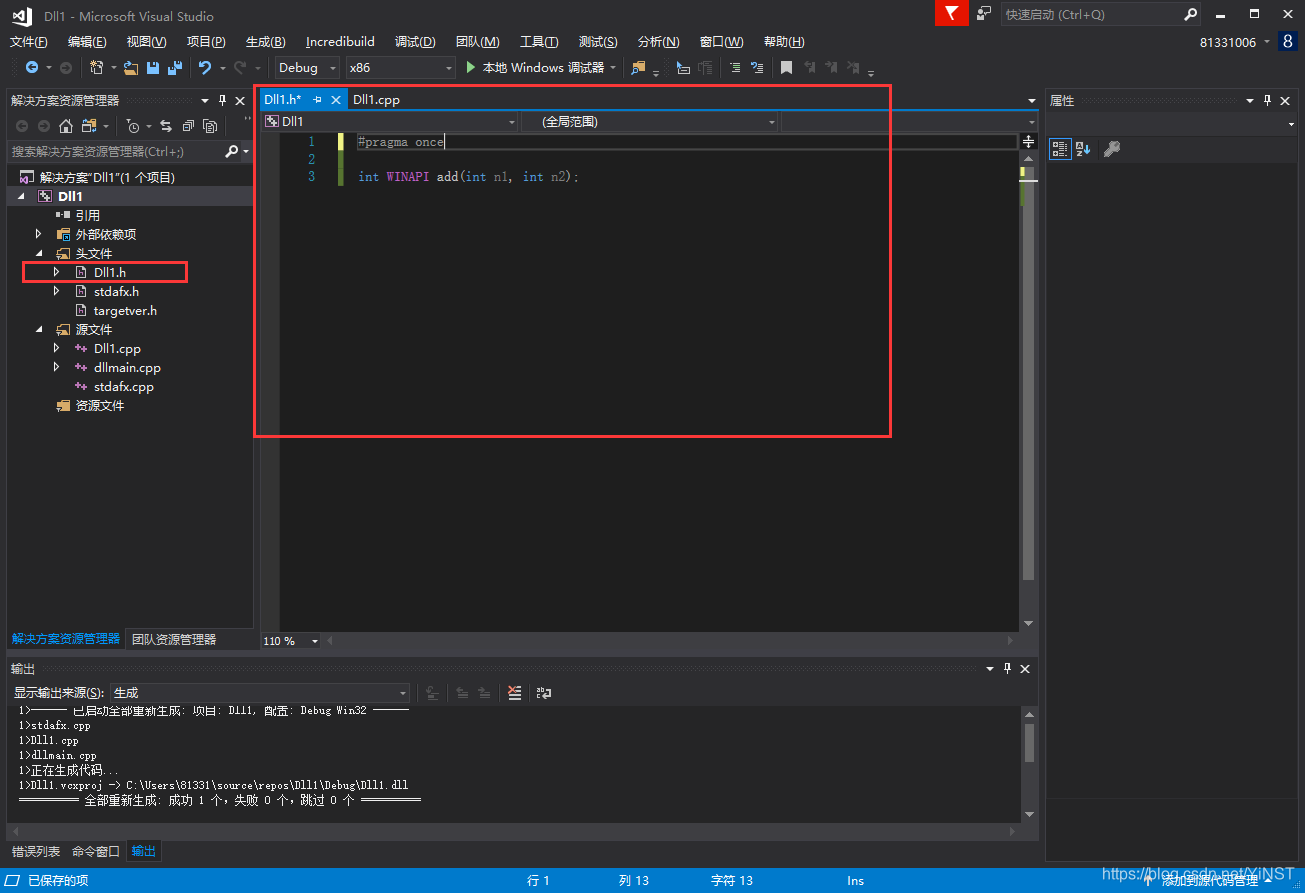
Task: Open the tab list dropdown arrow above editor
Action: pos(1032,101)
